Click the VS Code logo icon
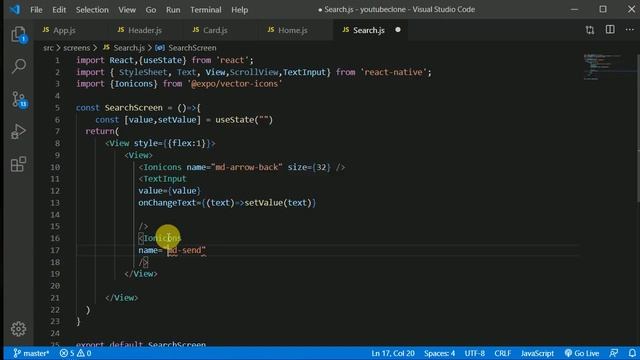Screen dimensions: 640x360 tap(15, 9)
